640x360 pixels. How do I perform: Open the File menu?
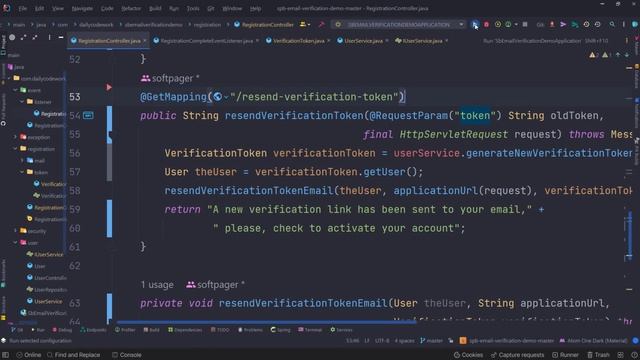[x=23, y=8]
